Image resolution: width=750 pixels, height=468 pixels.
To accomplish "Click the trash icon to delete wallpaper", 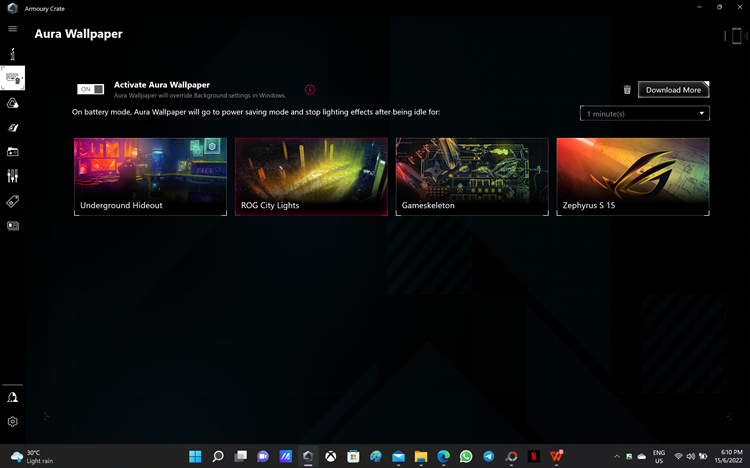I will (627, 89).
